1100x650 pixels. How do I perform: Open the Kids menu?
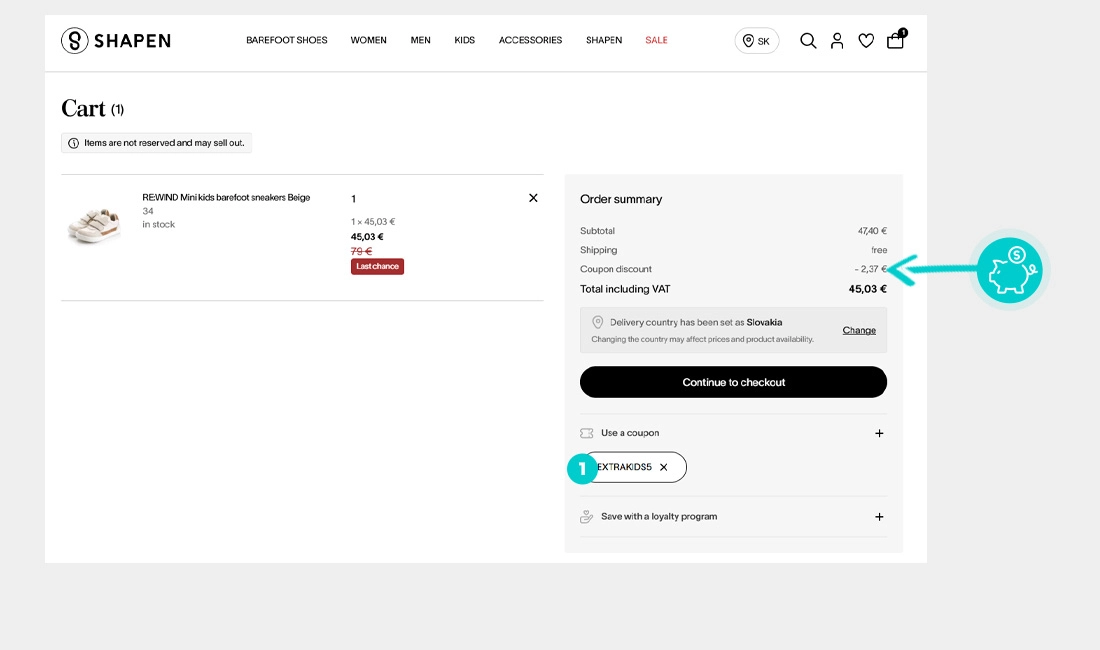tap(464, 40)
